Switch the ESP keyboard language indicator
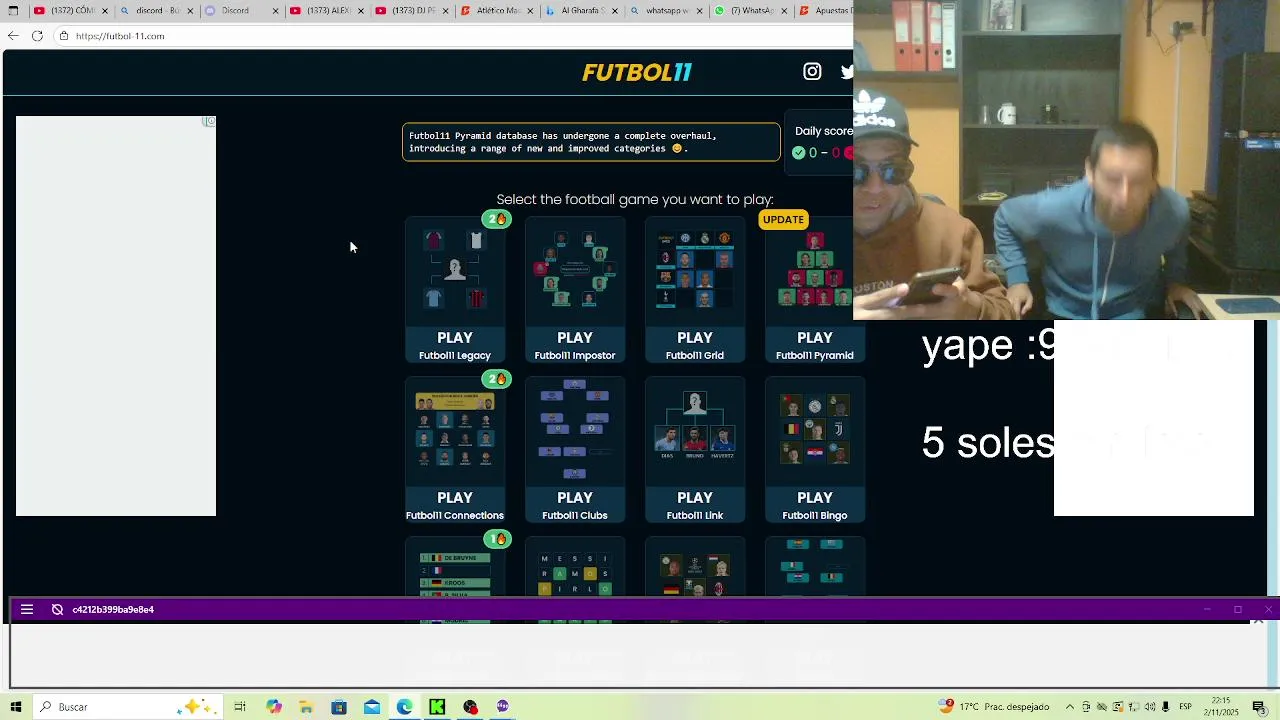 pyautogui.click(x=1185, y=707)
